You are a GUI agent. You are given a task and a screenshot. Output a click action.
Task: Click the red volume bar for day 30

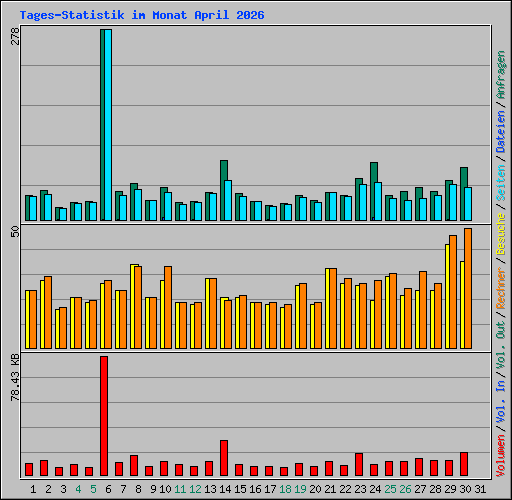pyautogui.click(x=464, y=464)
